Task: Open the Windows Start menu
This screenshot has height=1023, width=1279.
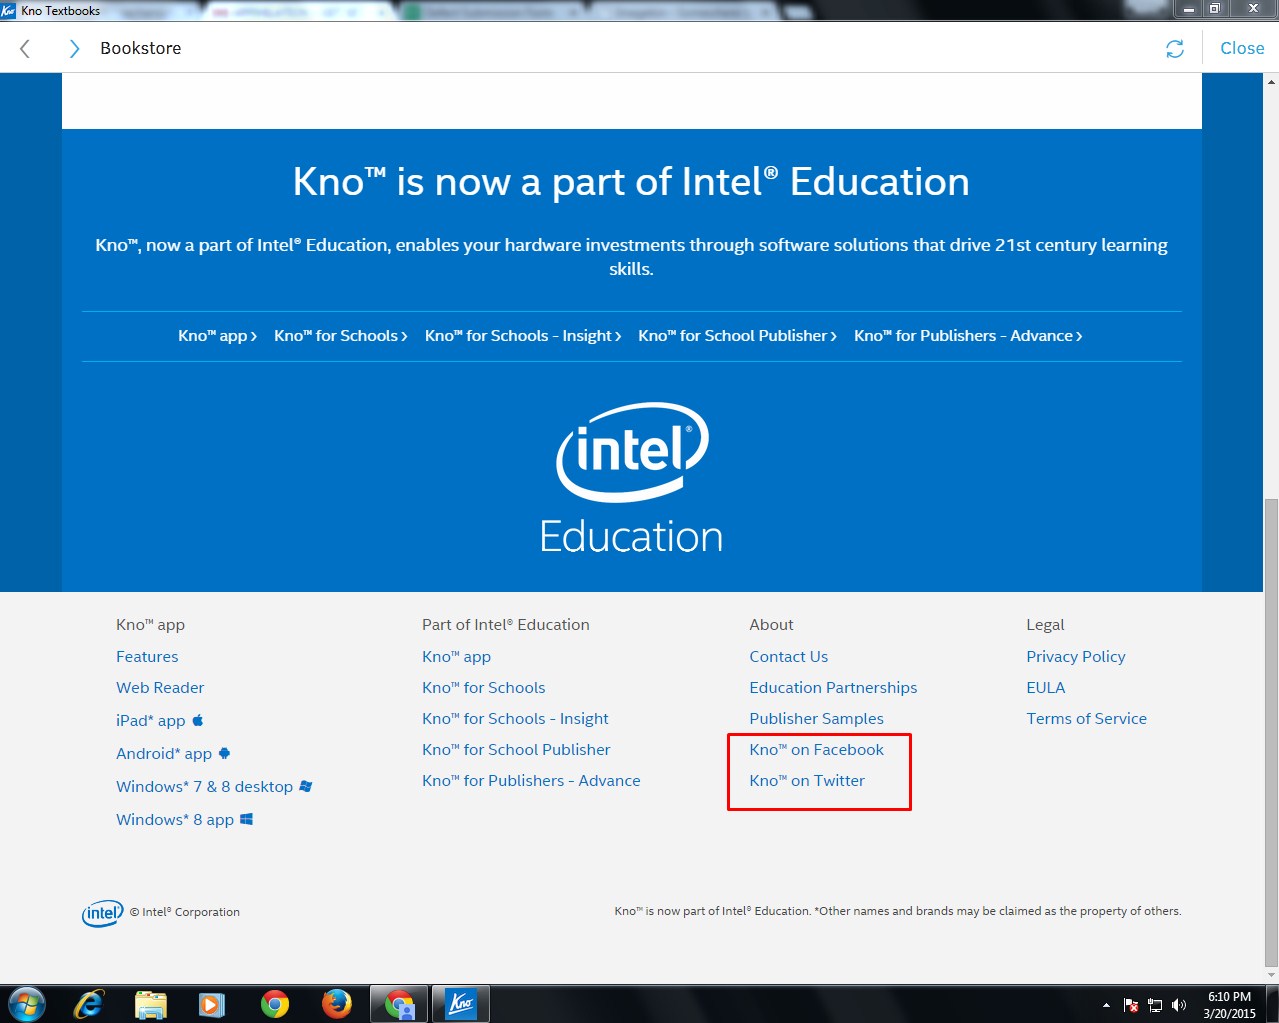Action: click(26, 1004)
